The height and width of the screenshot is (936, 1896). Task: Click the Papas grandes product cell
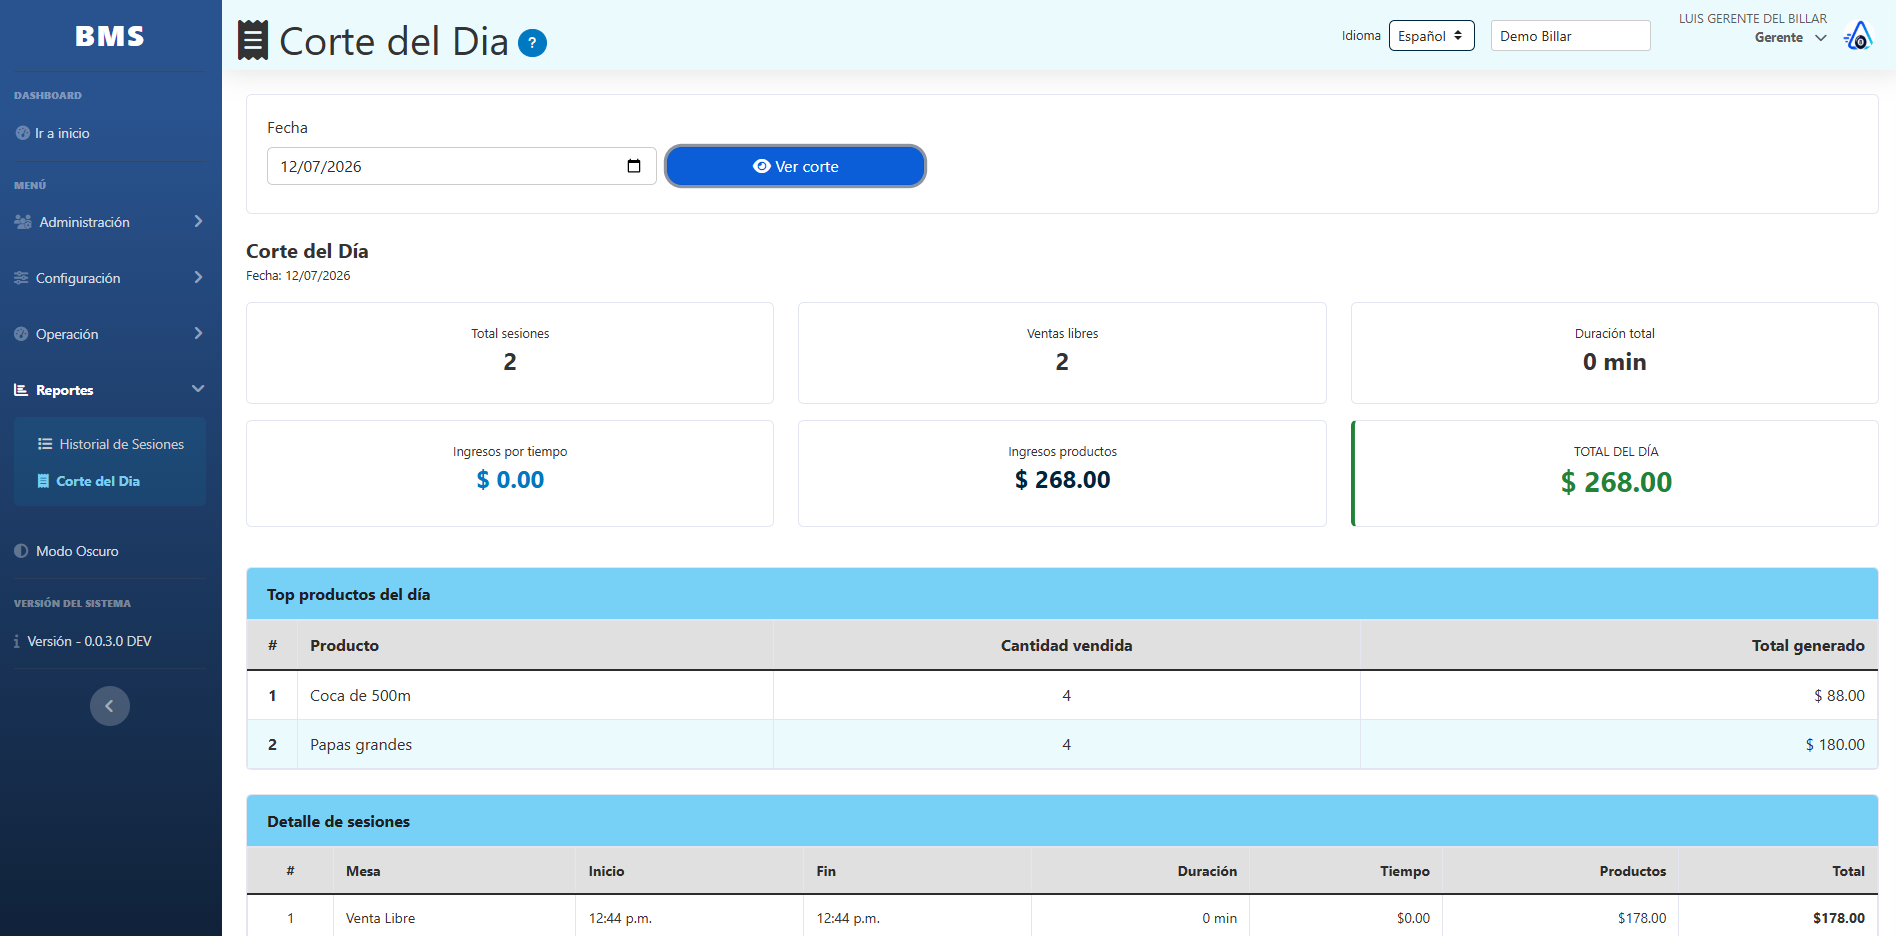[535, 744]
